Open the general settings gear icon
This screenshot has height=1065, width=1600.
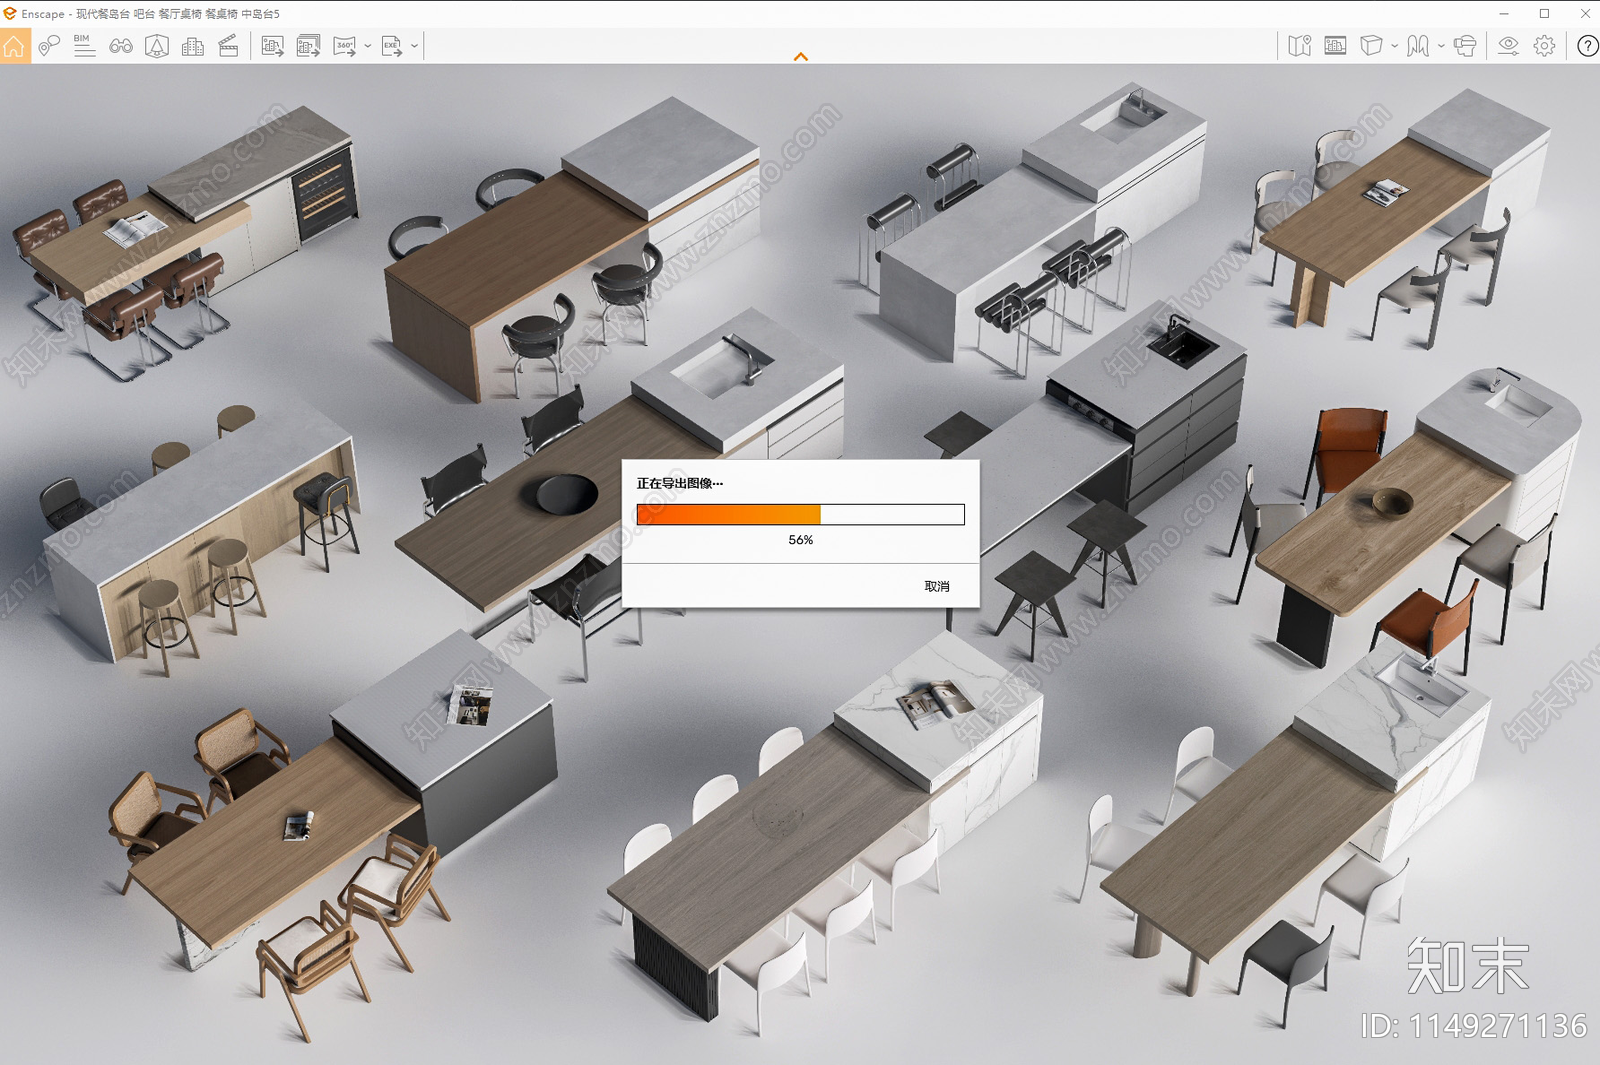pos(1544,46)
